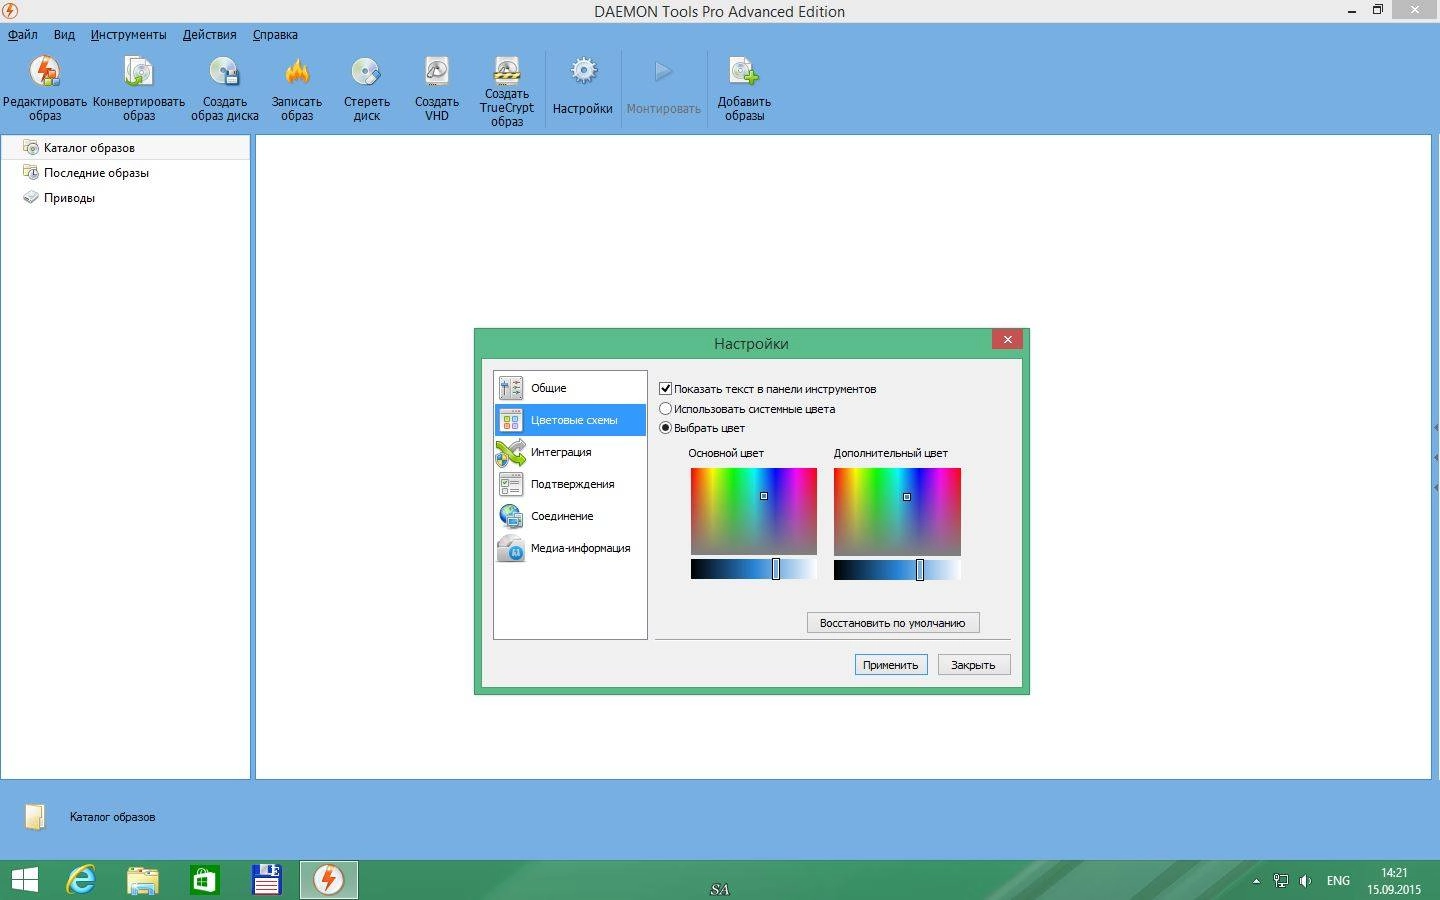Image resolution: width=1440 pixels, height=900 pixels.
Task: Select Выбрать цвет radio button
Action: point(665,427)
